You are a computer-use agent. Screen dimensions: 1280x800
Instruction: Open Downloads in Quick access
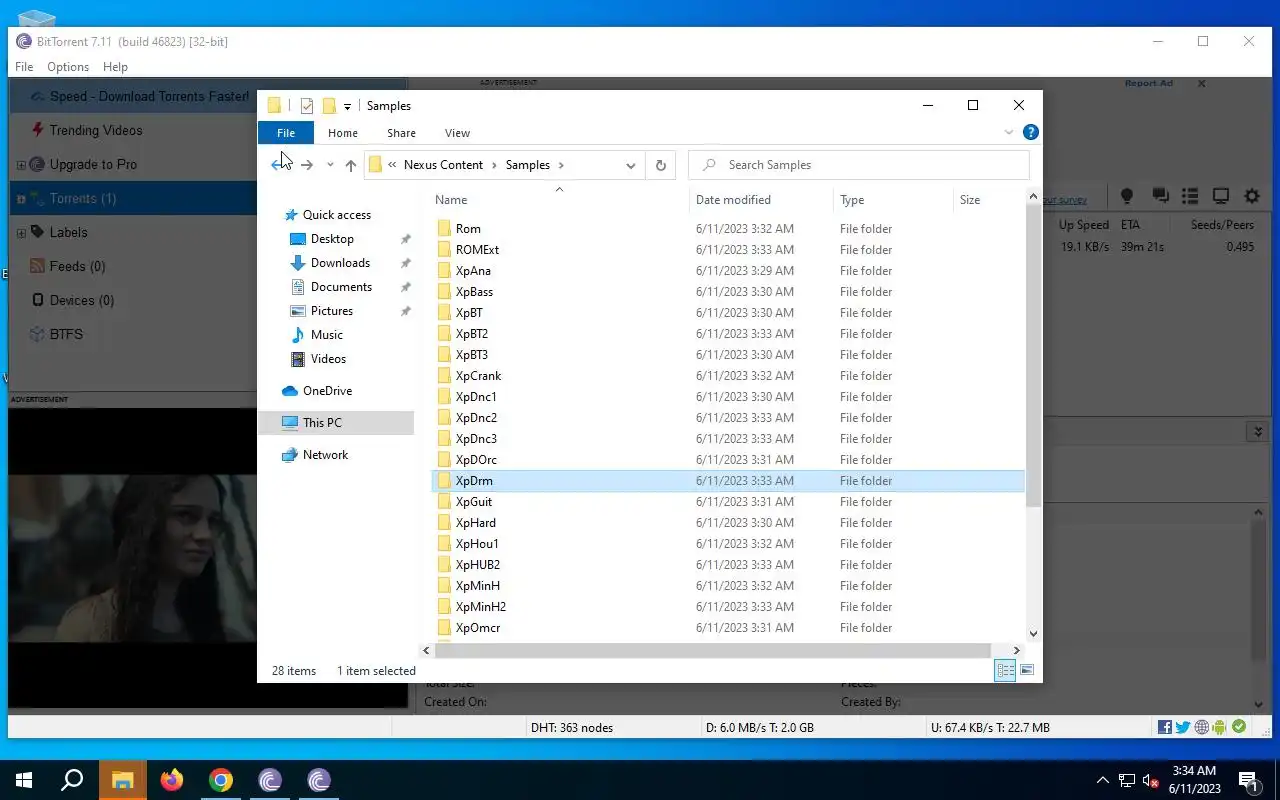[340, 263]
